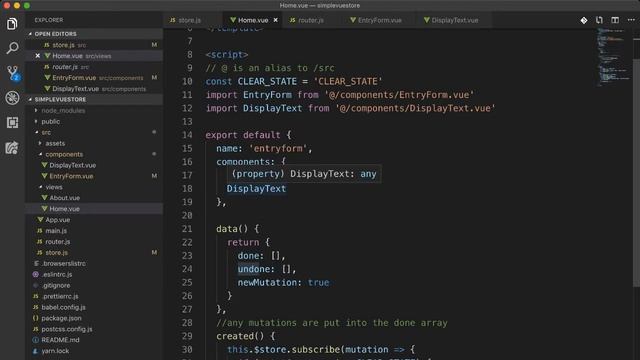Viewport: 640px width, 360px height.
Task: Open the Explorer view in activity bar
Action: [x=12, y=24]
